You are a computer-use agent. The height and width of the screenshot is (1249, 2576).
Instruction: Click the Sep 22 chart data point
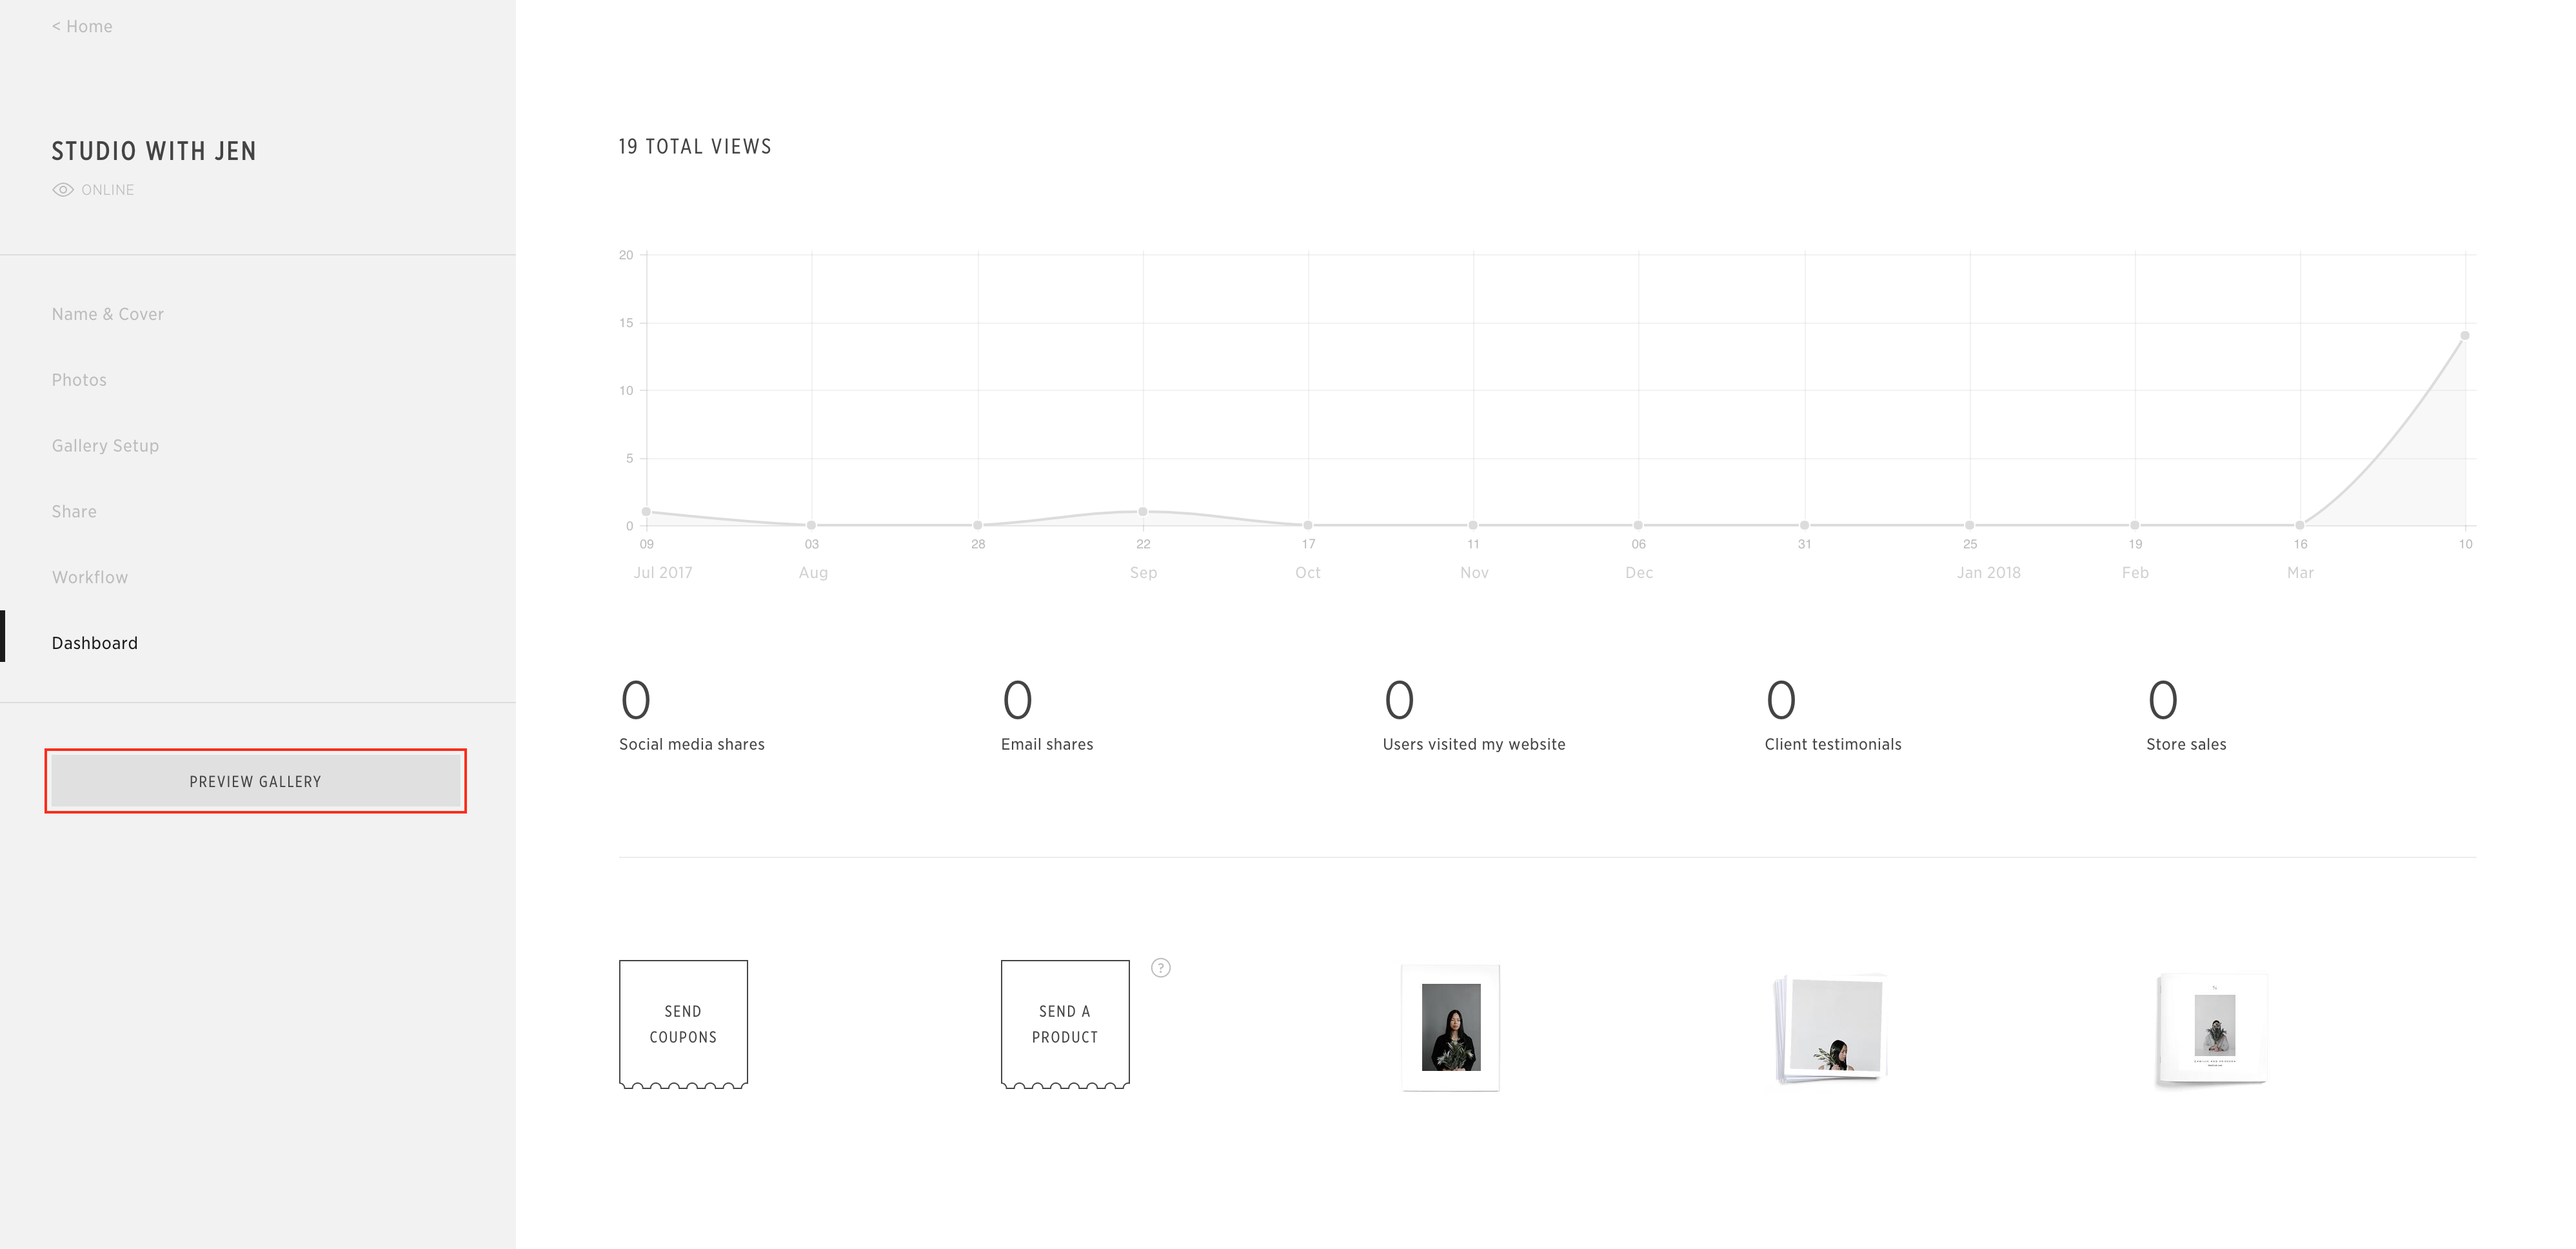coord(1142,512)
